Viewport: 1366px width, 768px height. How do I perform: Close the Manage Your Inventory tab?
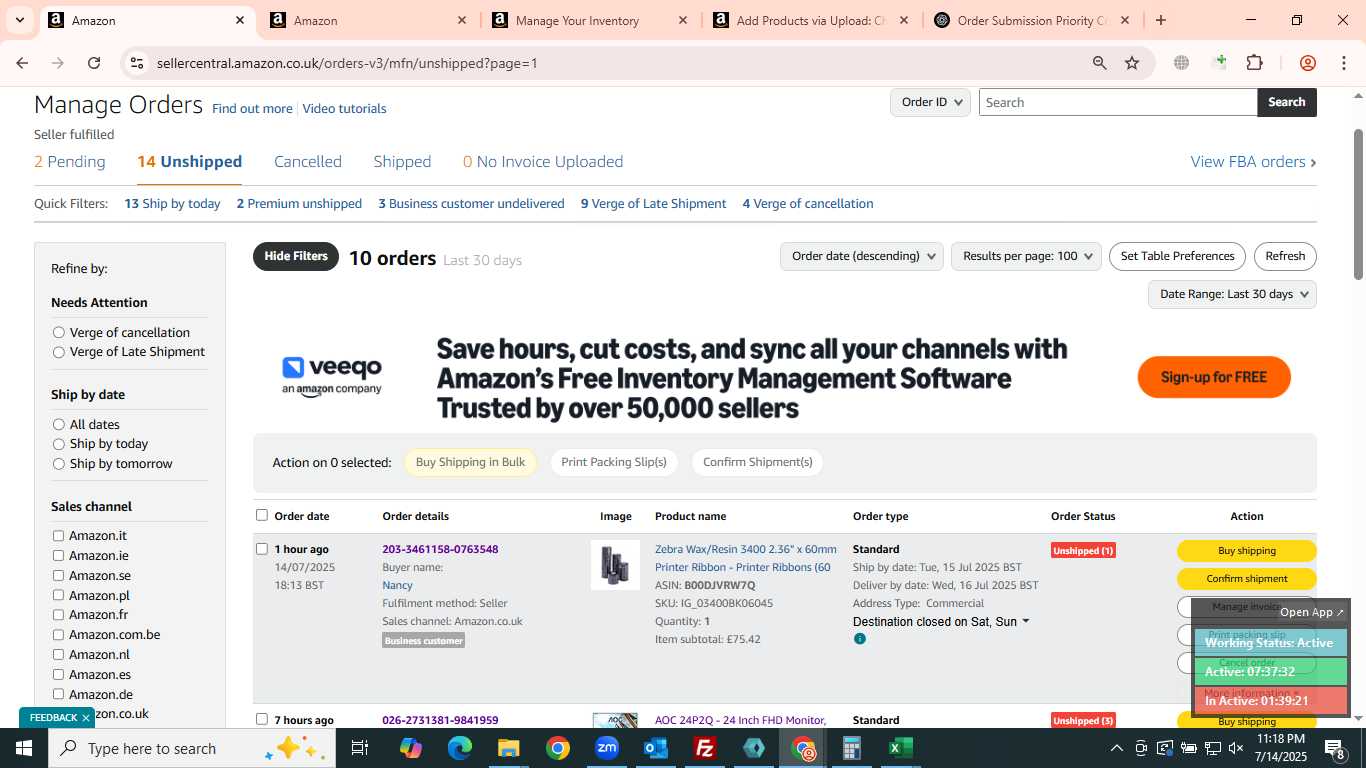pos(683,20)
